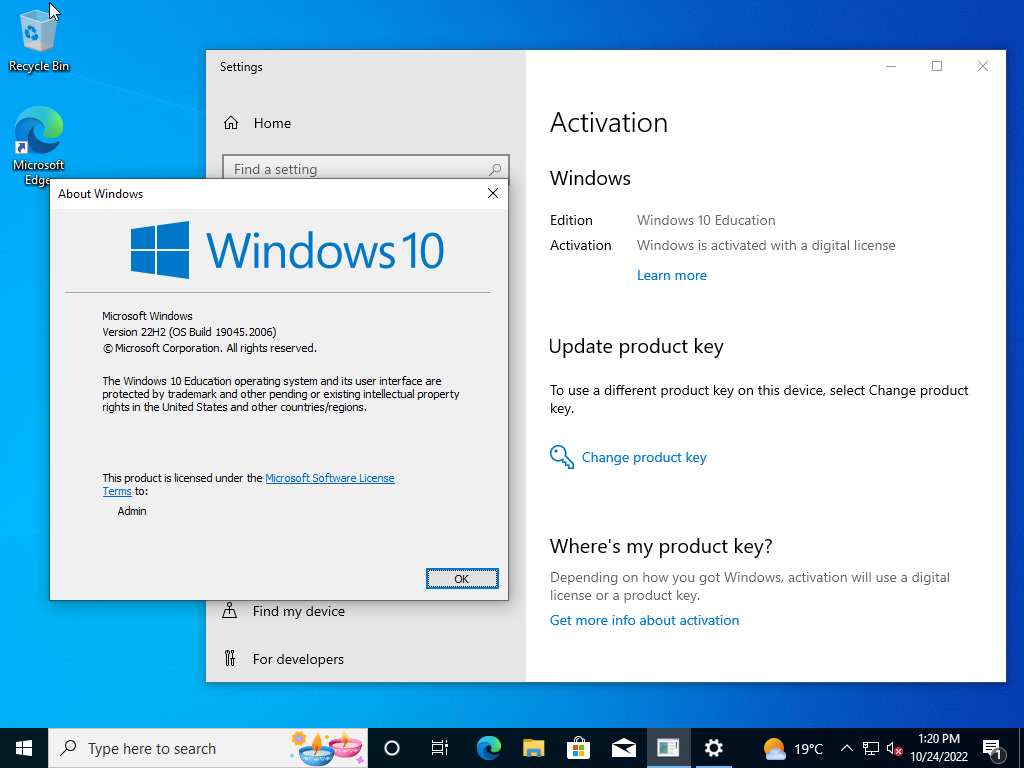
Task: Open Microsoft Store from the taskbar
Action: [x=578, y=747]
